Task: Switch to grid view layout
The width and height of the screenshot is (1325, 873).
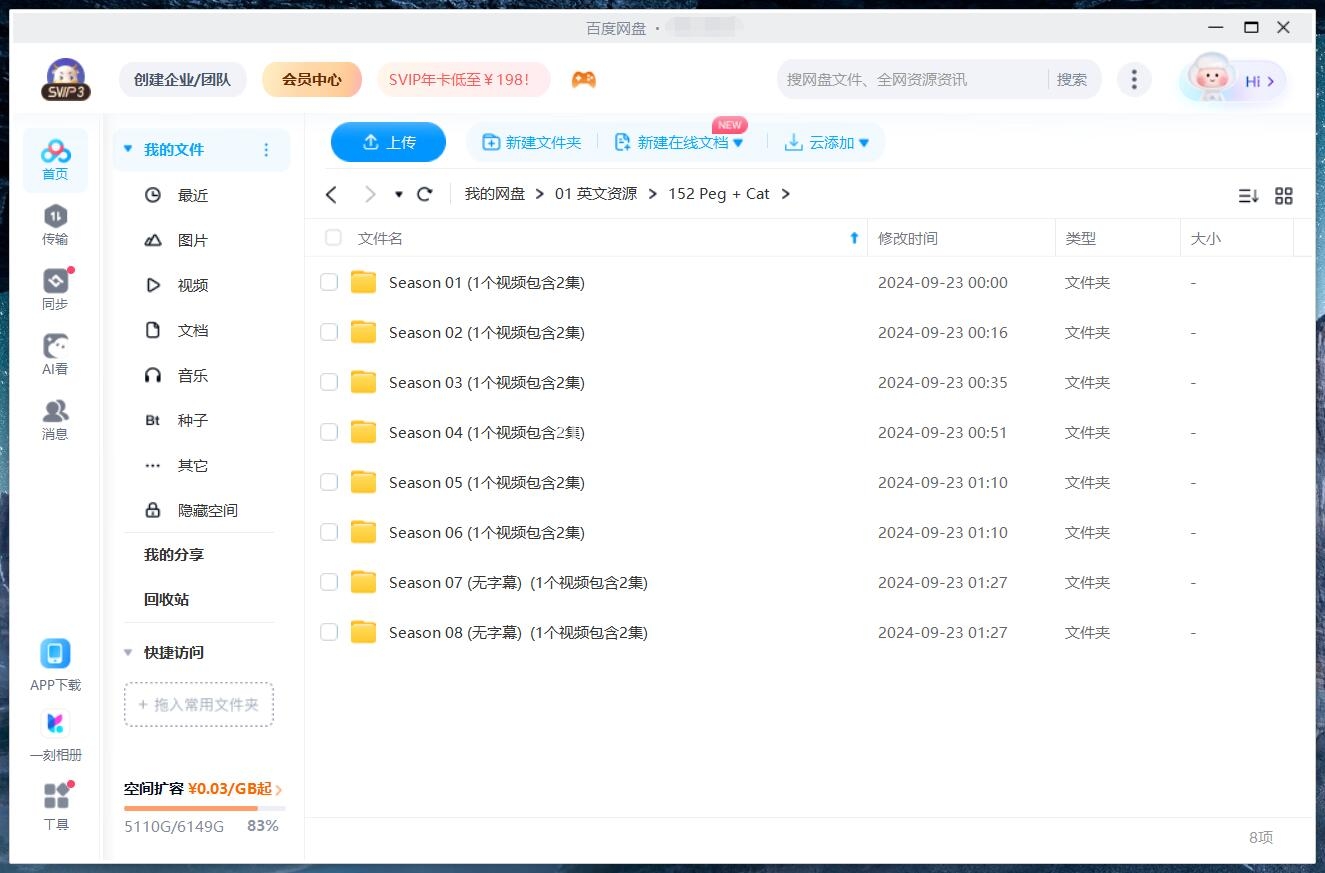Action: click(1284, 196)
